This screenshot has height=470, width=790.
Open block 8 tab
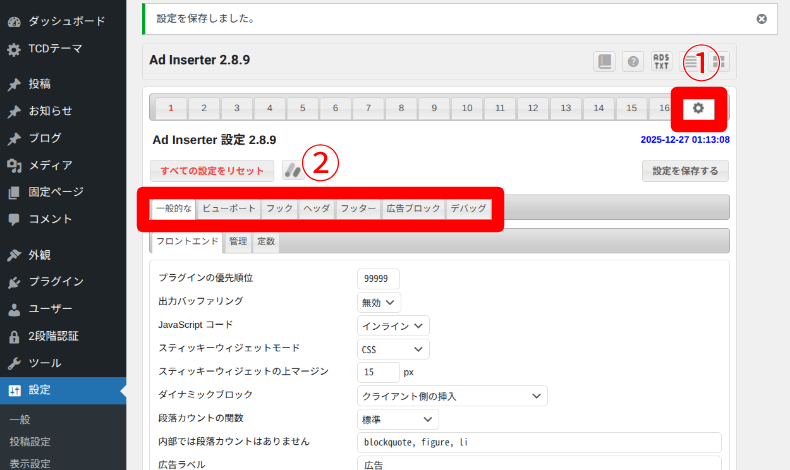click(x=401, y=108)
